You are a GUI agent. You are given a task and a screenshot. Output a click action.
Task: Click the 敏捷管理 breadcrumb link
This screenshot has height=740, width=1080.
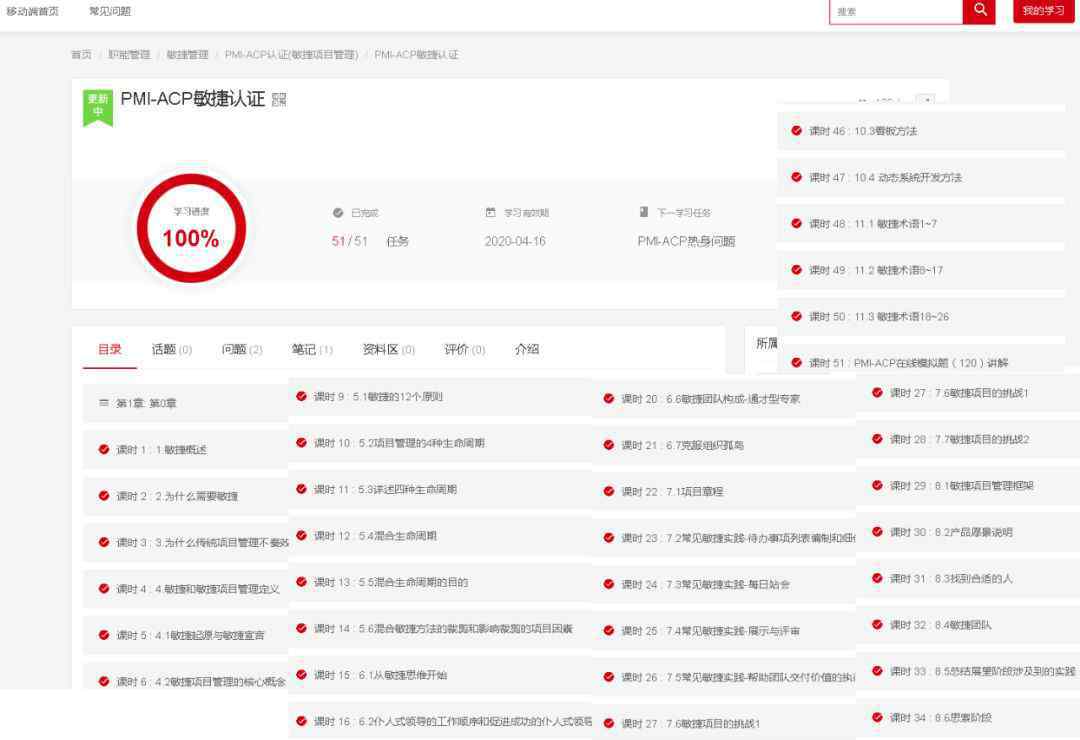[x=187, y=54]
